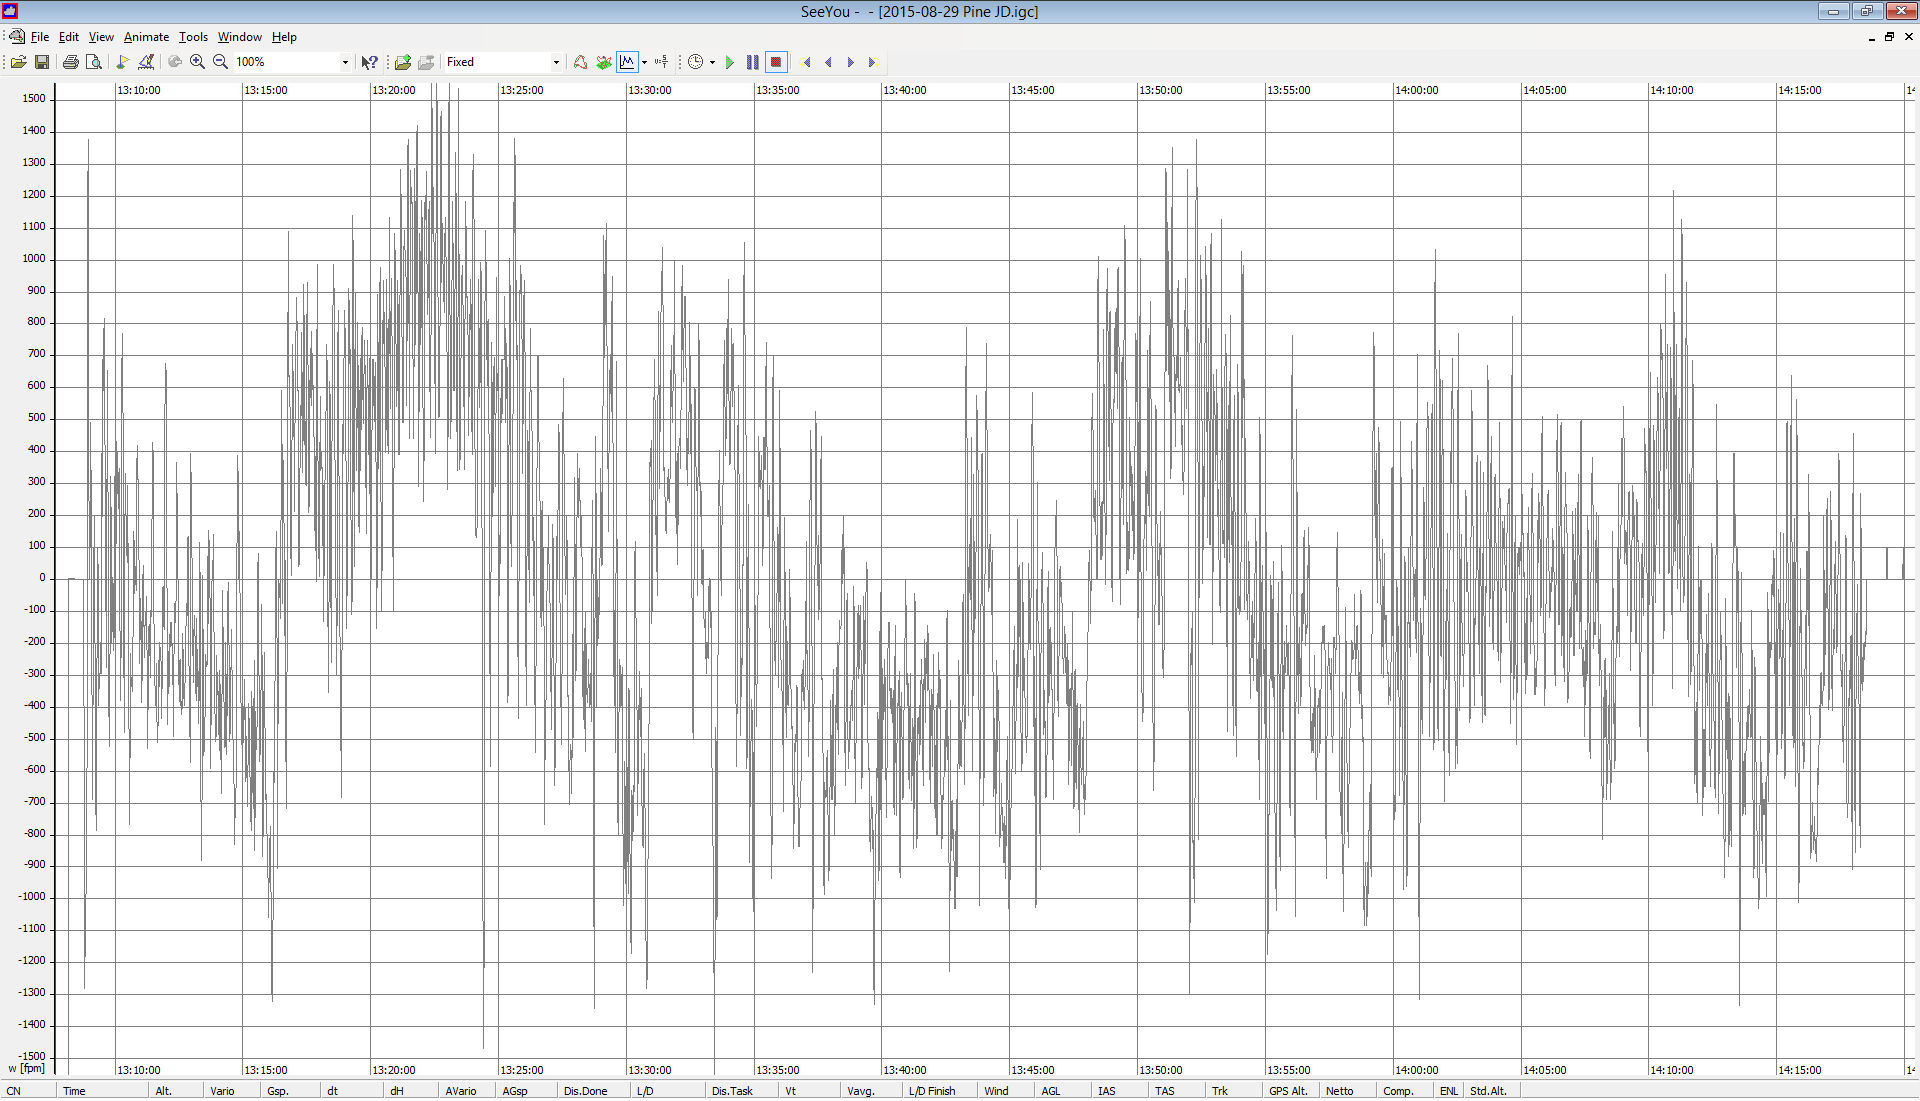Switch to the route map view icon
Viewport: 1920px width, 1101px height.
click(580, 62)
